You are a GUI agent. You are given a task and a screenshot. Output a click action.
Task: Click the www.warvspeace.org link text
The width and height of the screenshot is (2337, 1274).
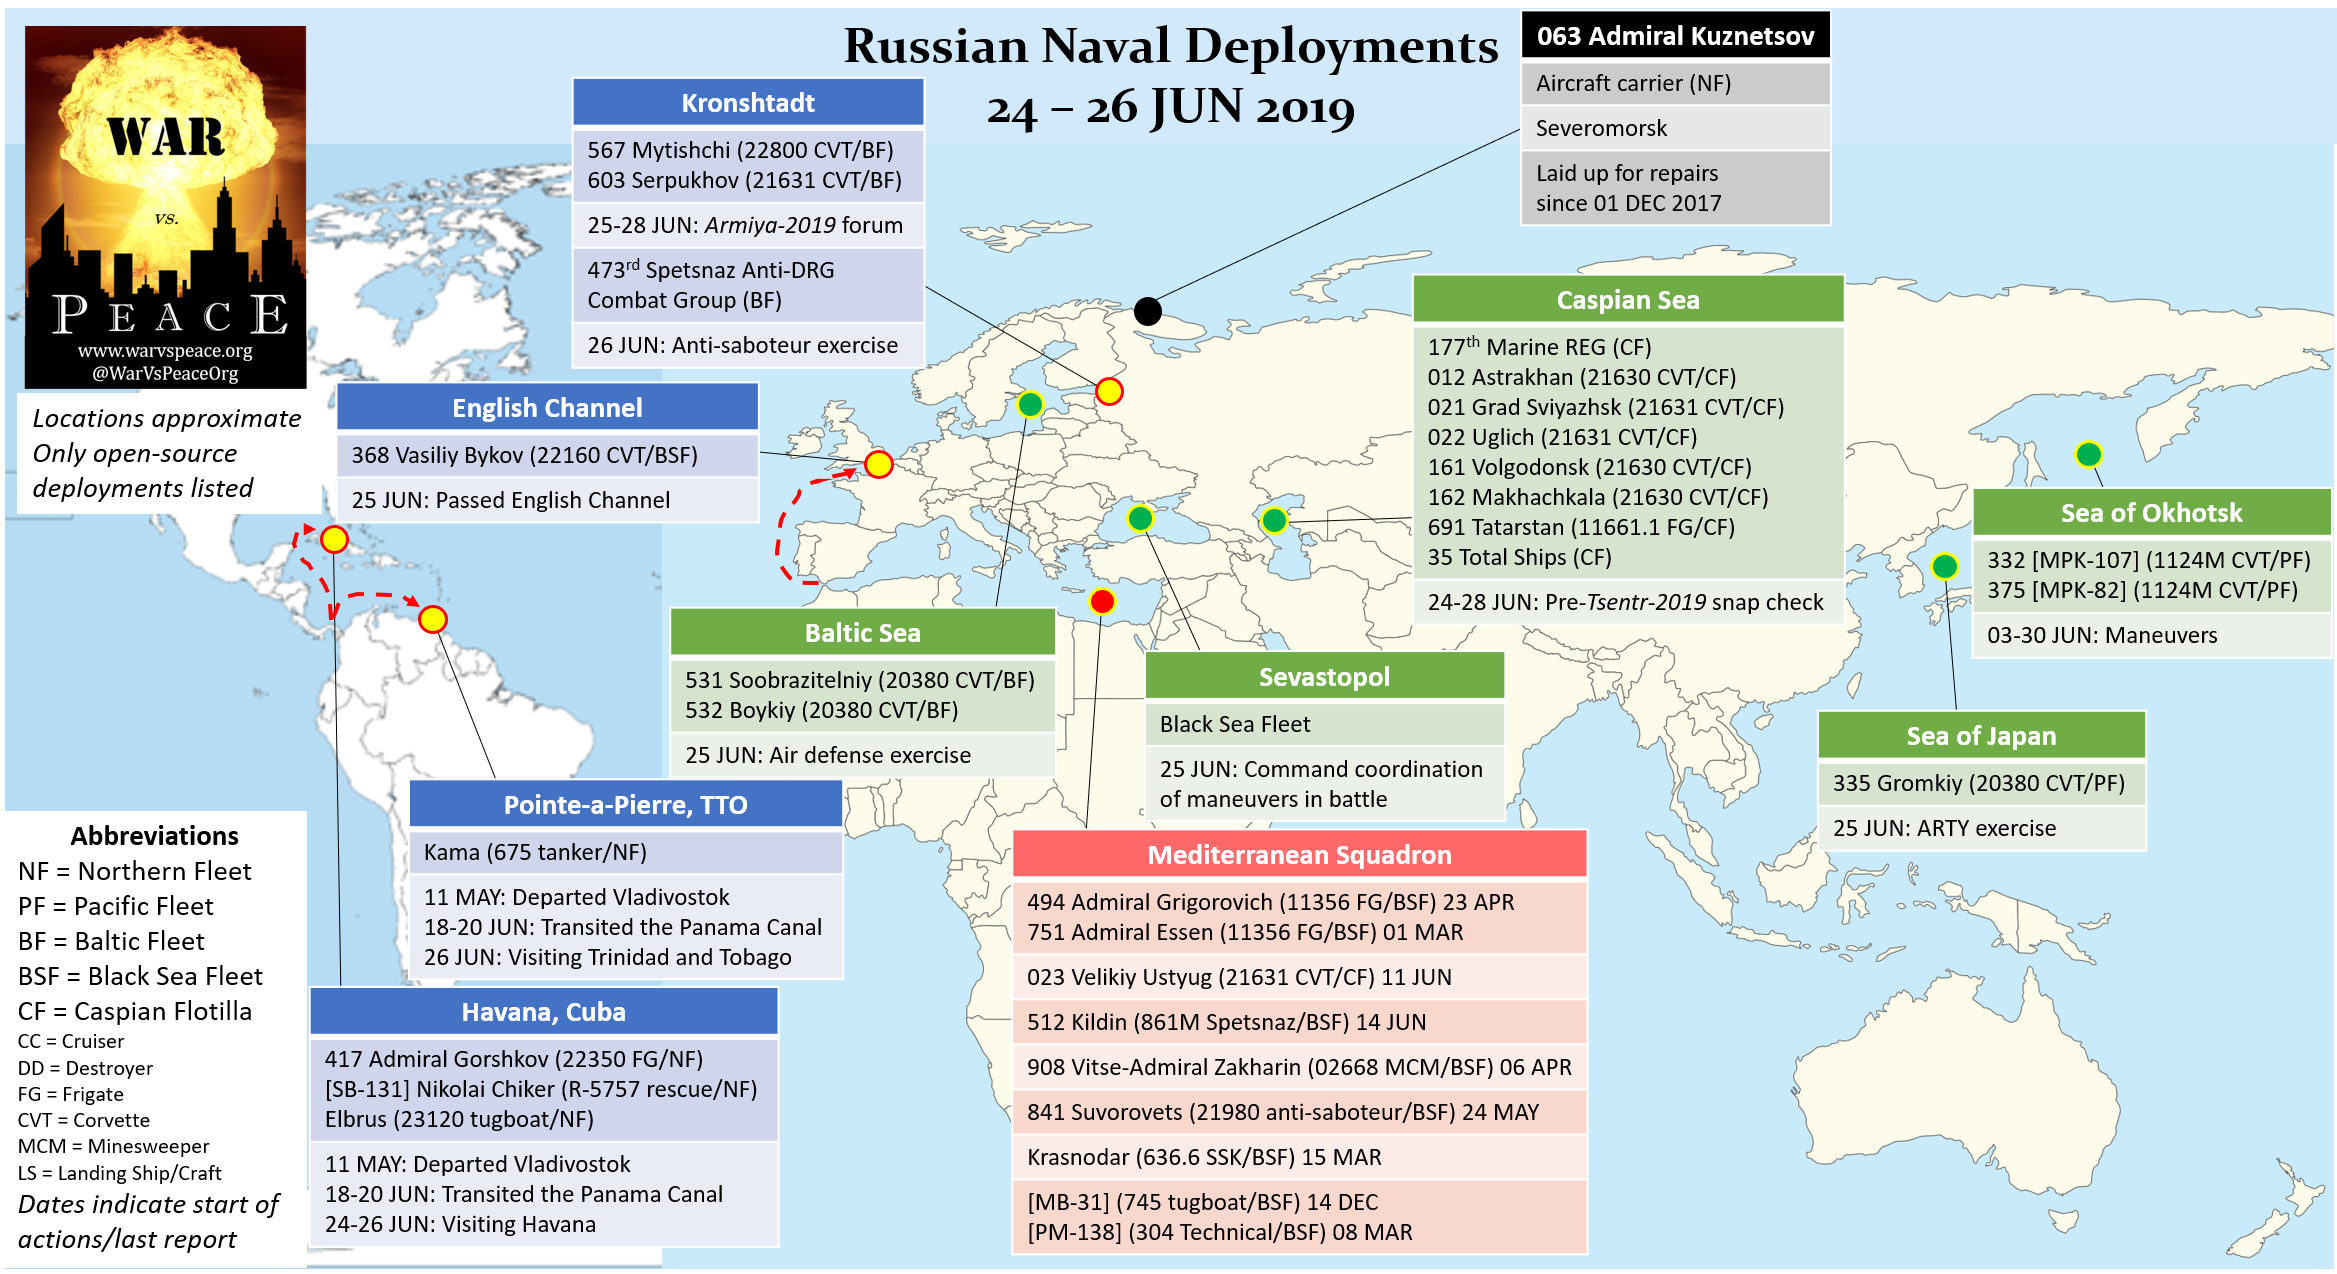165,351
